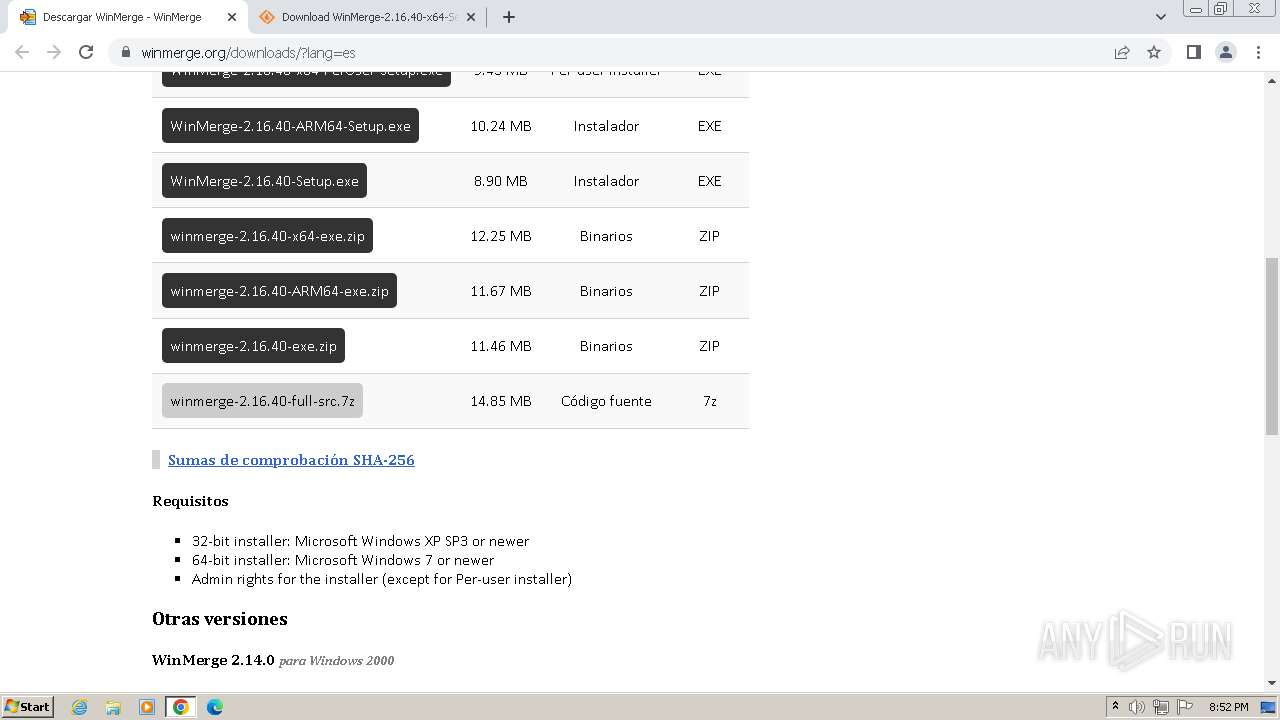Image resolution: width=1280 pixels, height=720 pixels.
Task: Open the volume speaker tray icon
Action: pos(1137,707)
